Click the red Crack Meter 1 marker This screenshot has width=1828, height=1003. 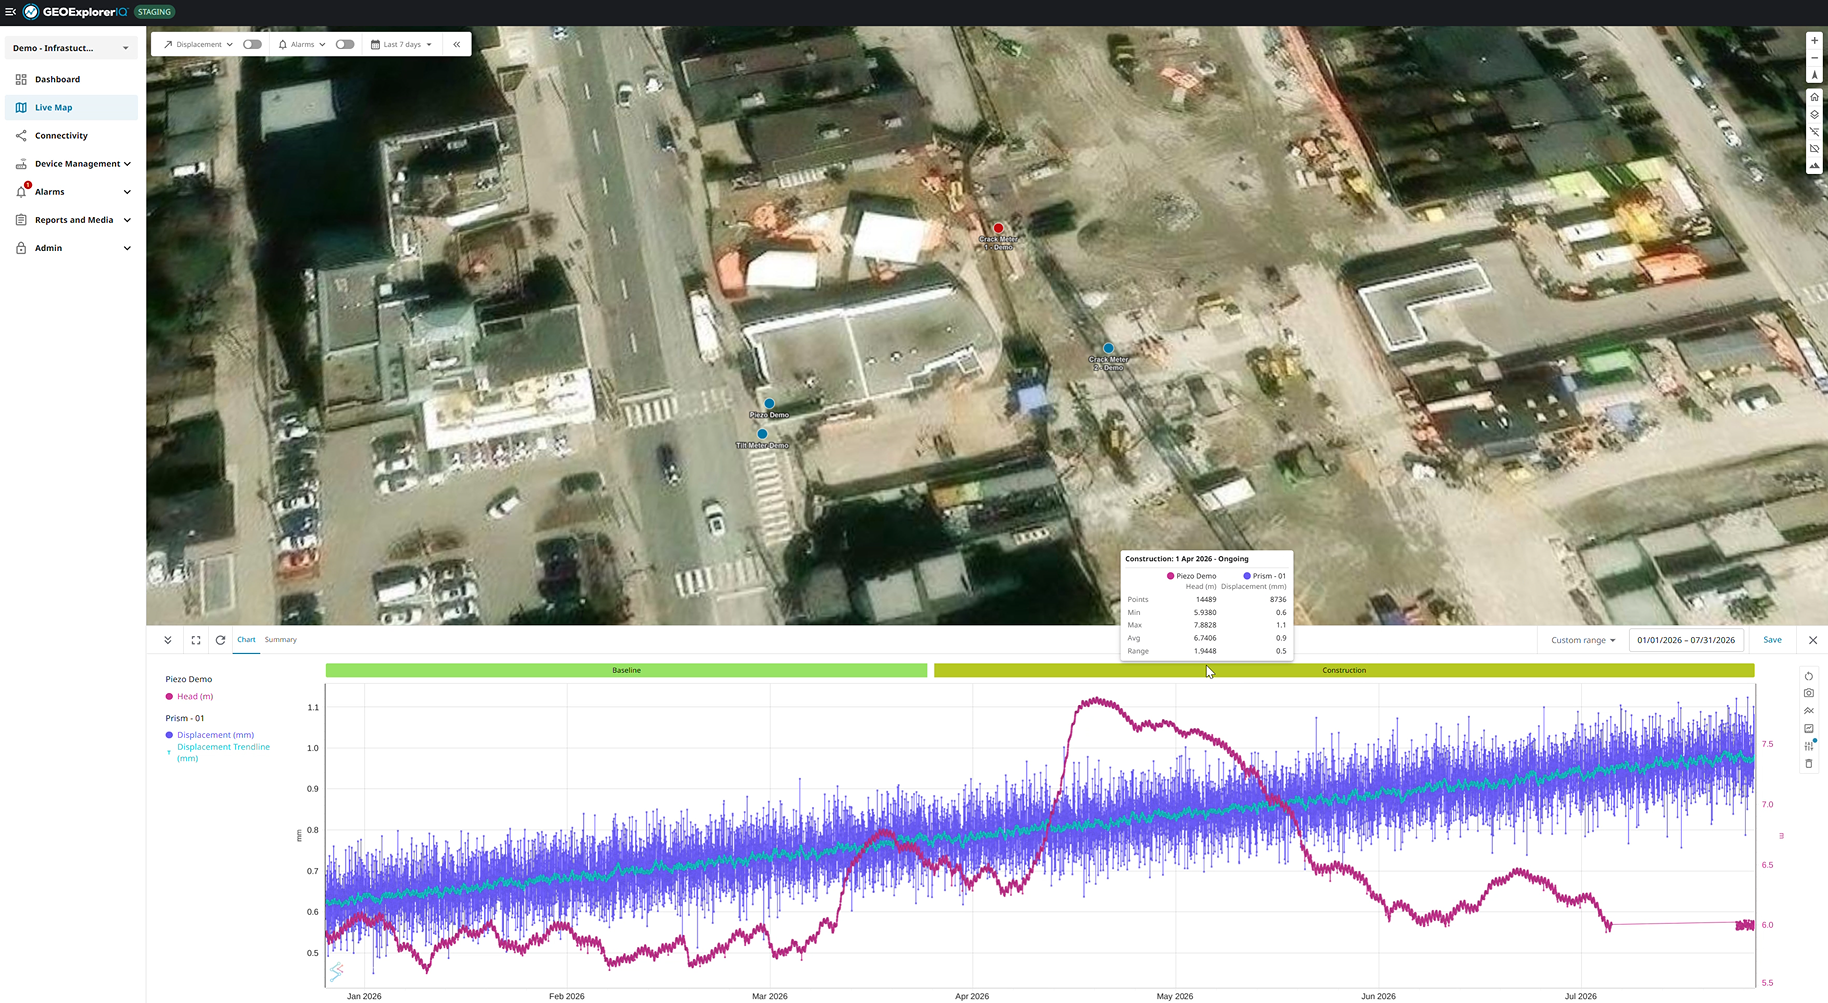[998, 228]
